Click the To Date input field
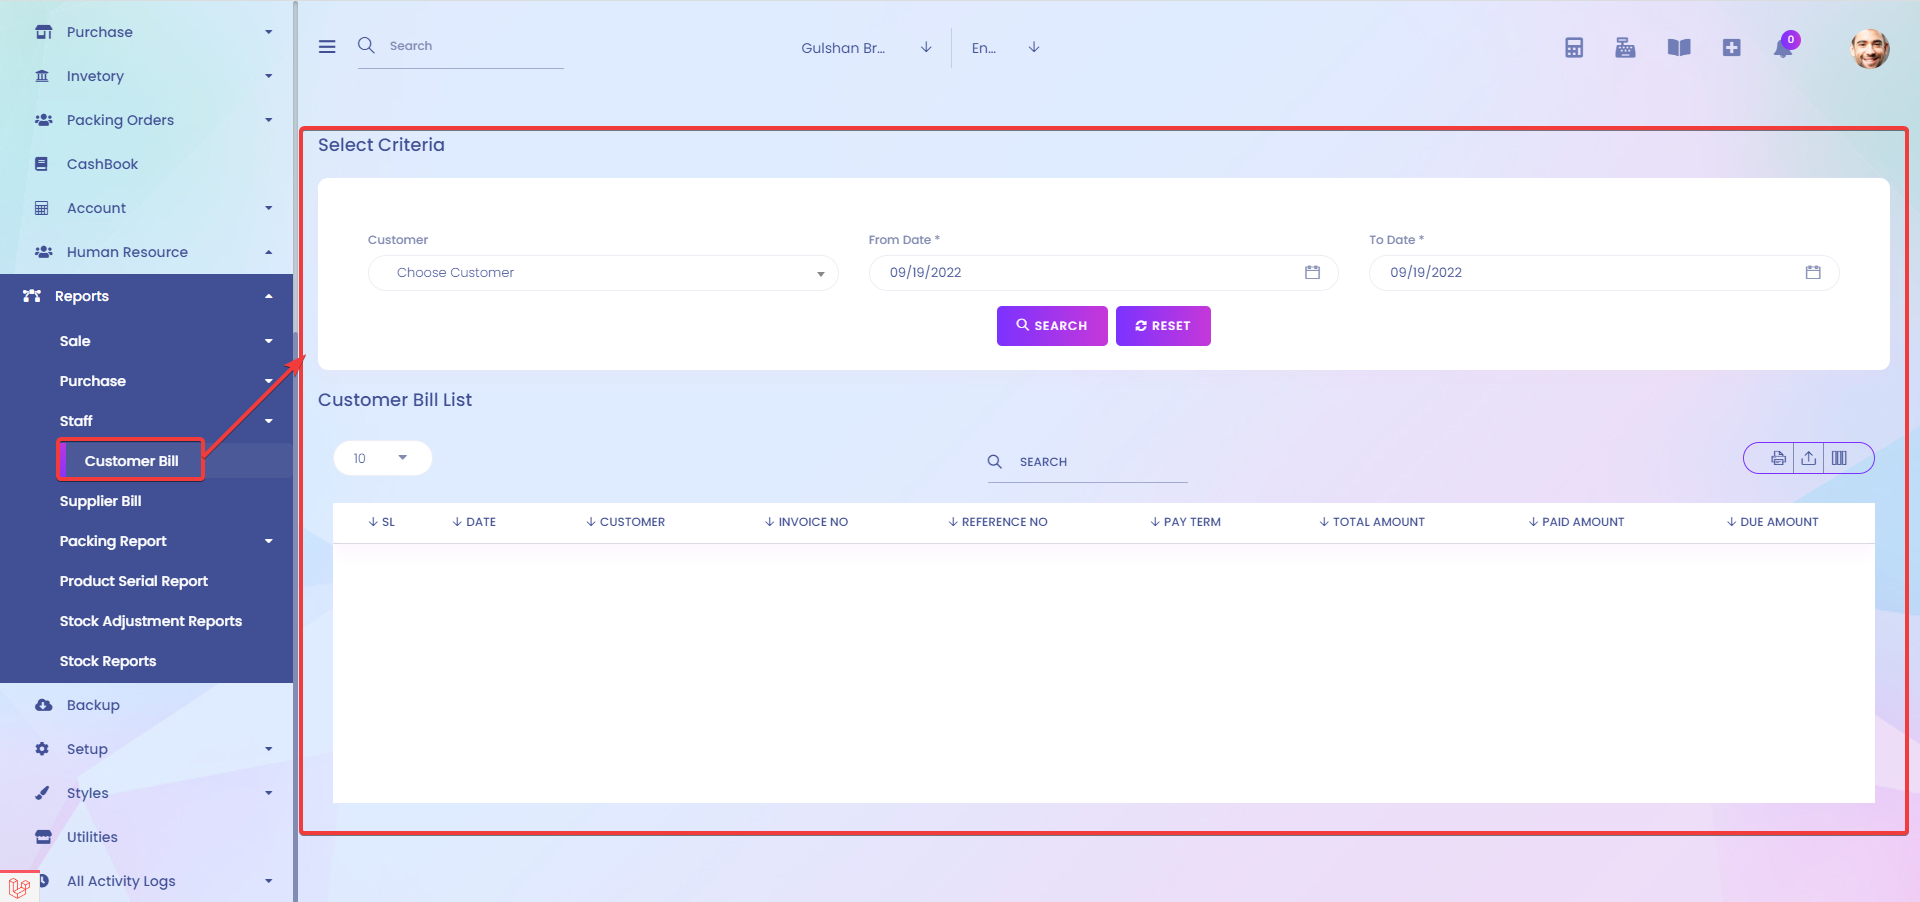Viewport: 1920px width, 902px height. click(1604, 273)
